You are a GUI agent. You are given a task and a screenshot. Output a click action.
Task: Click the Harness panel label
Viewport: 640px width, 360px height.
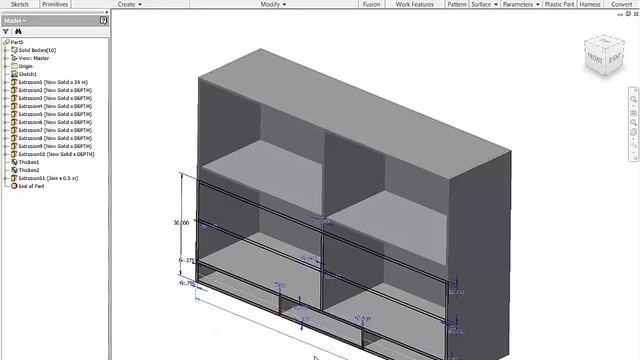(x=590, y=4)
